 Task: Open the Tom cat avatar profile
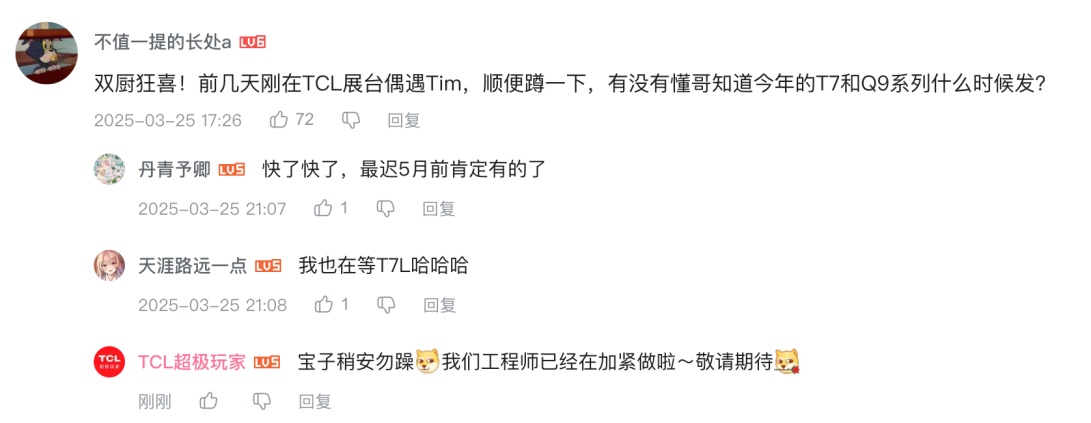[x=47, y=53]
